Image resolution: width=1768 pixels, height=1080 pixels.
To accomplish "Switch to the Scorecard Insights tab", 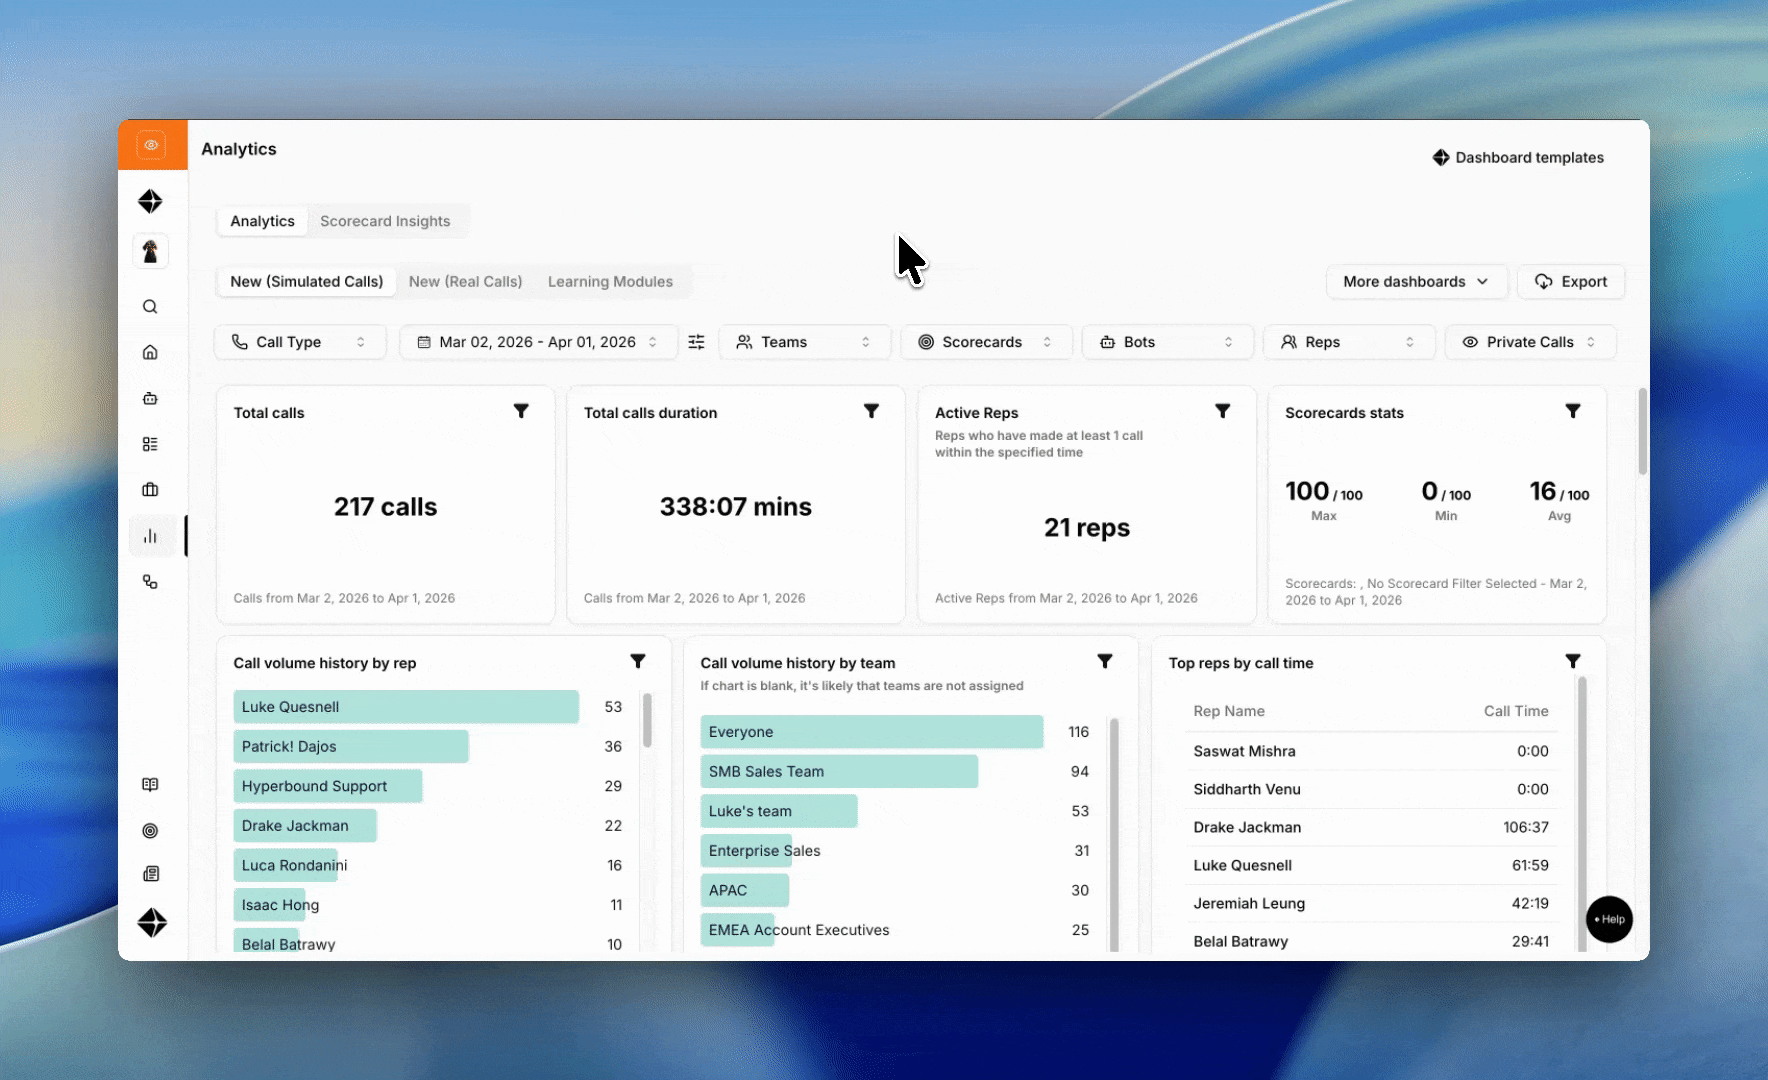I will pyautogui.click(x=385, y=221).
